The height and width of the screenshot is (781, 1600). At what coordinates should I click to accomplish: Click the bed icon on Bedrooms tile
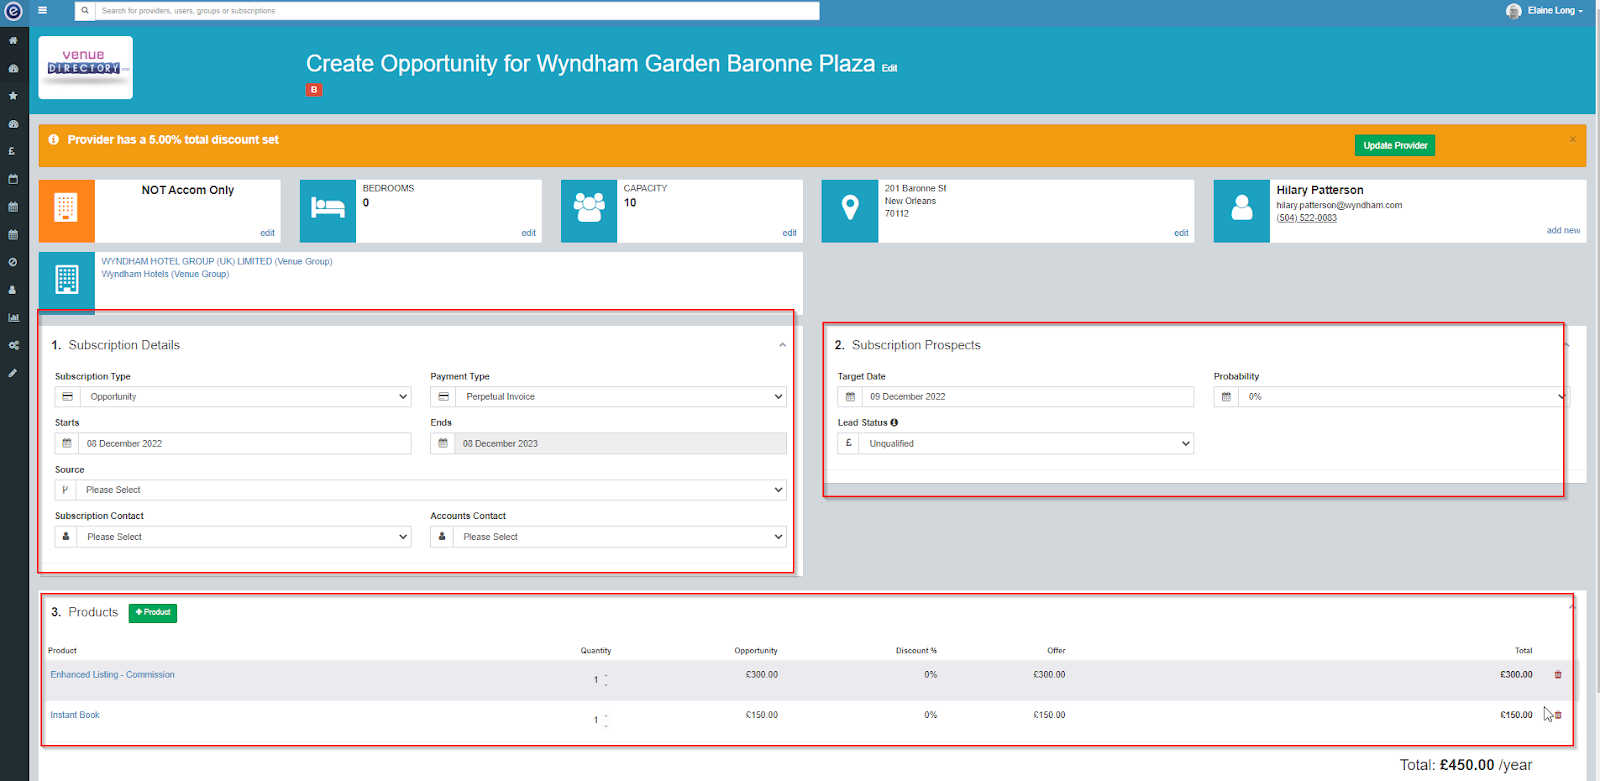pos(328,211)
